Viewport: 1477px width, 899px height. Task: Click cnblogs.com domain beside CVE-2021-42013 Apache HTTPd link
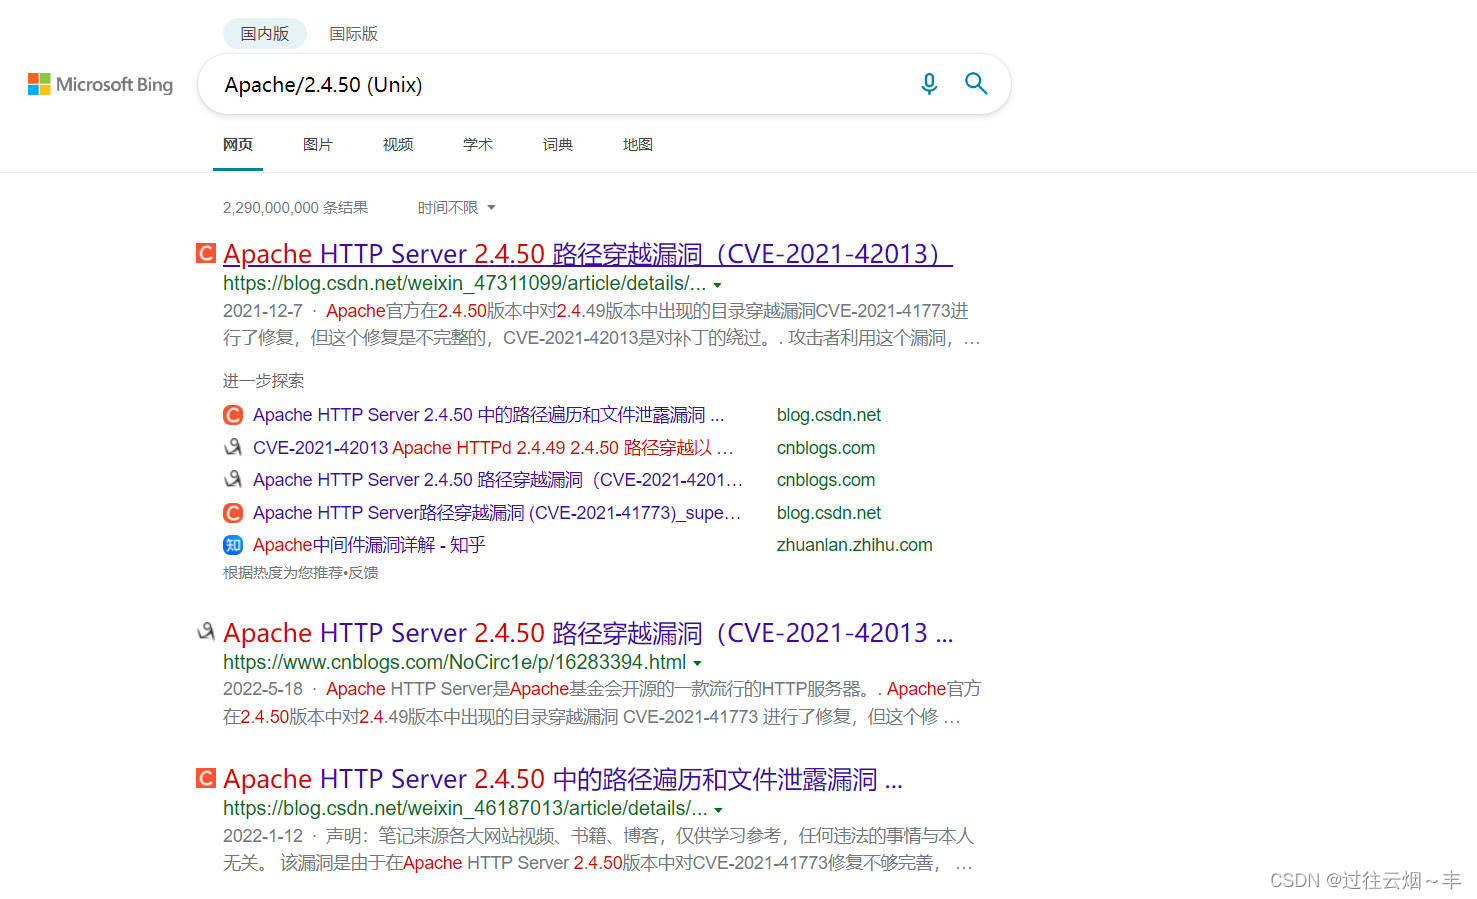pyautogui.click(x=826, y=448)
